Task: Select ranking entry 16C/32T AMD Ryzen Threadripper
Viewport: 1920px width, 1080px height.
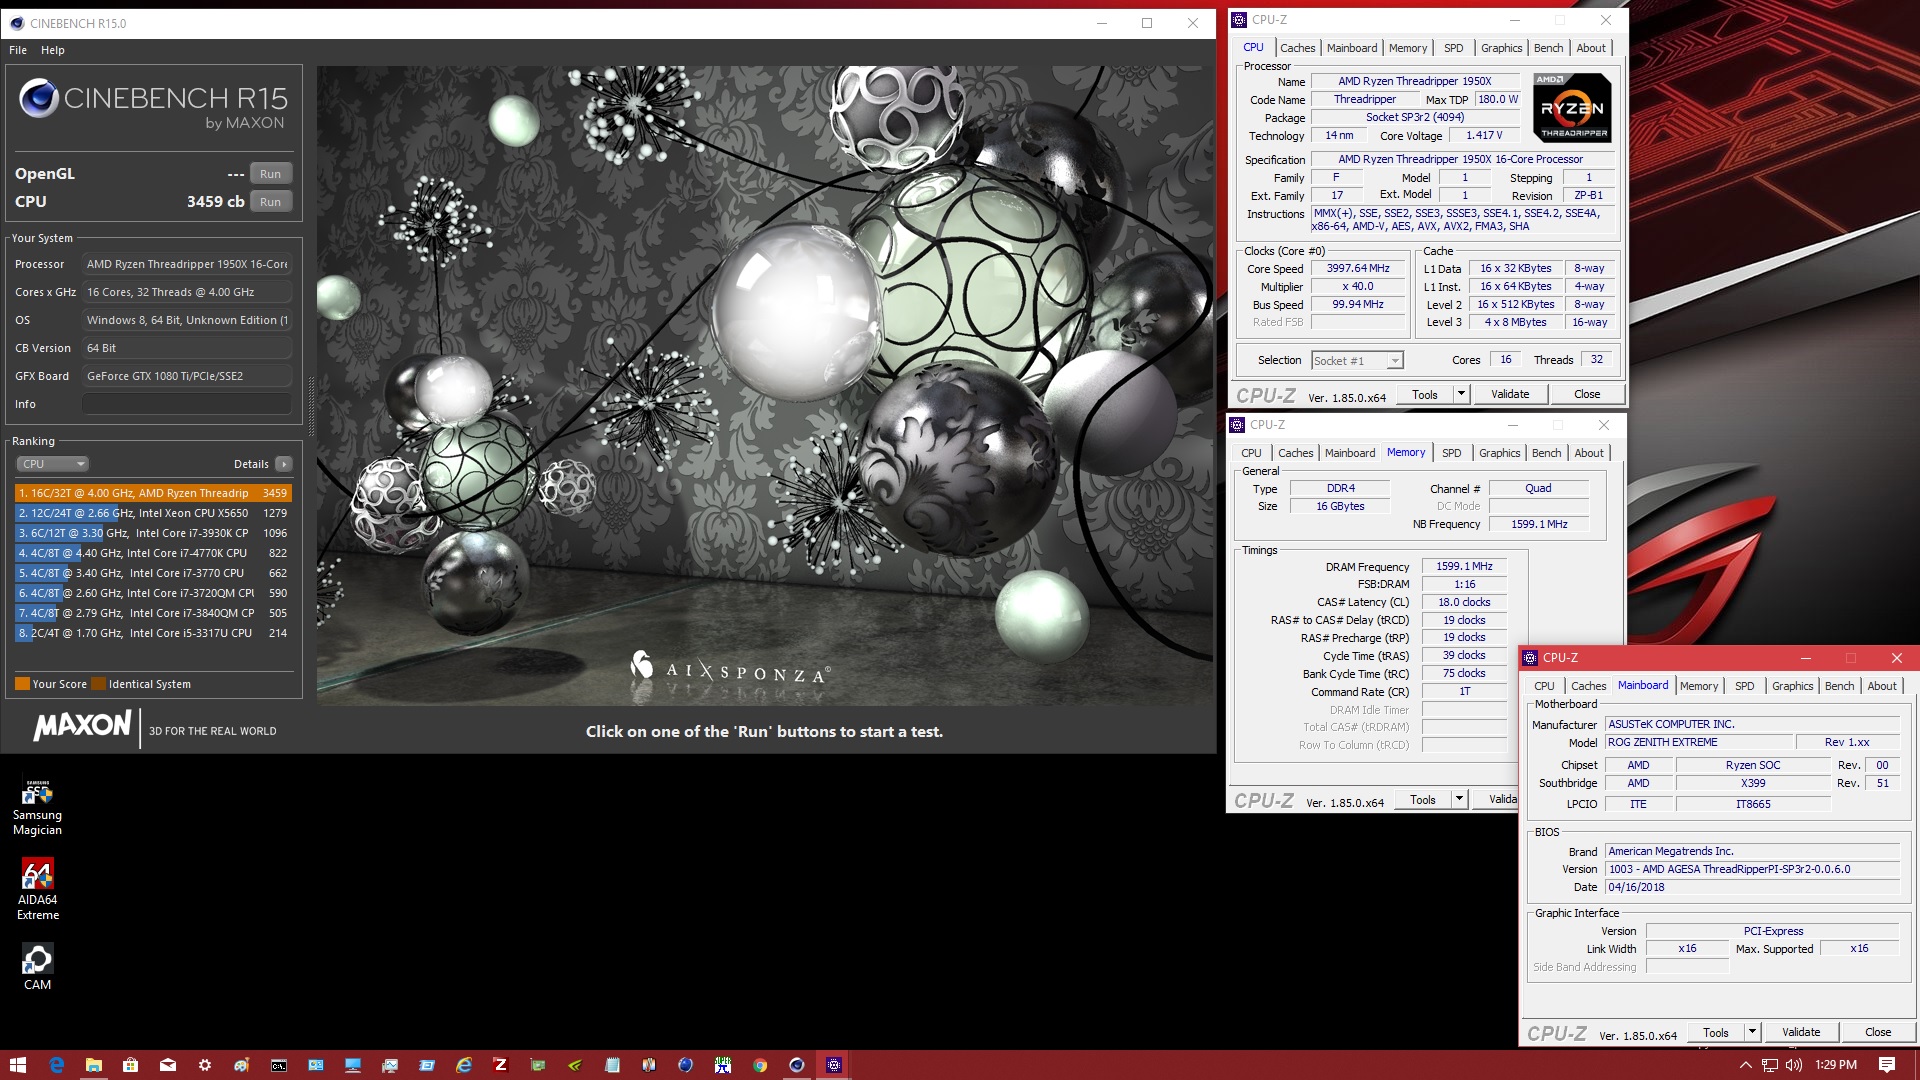Action: [153, 493]
